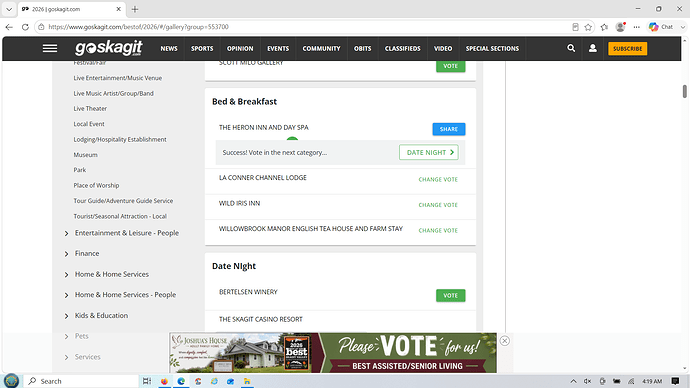The height and width of the screenshot is (388, 690).
Task: Open File Explorer from the taskbar
Action: [x=247, y=381]
